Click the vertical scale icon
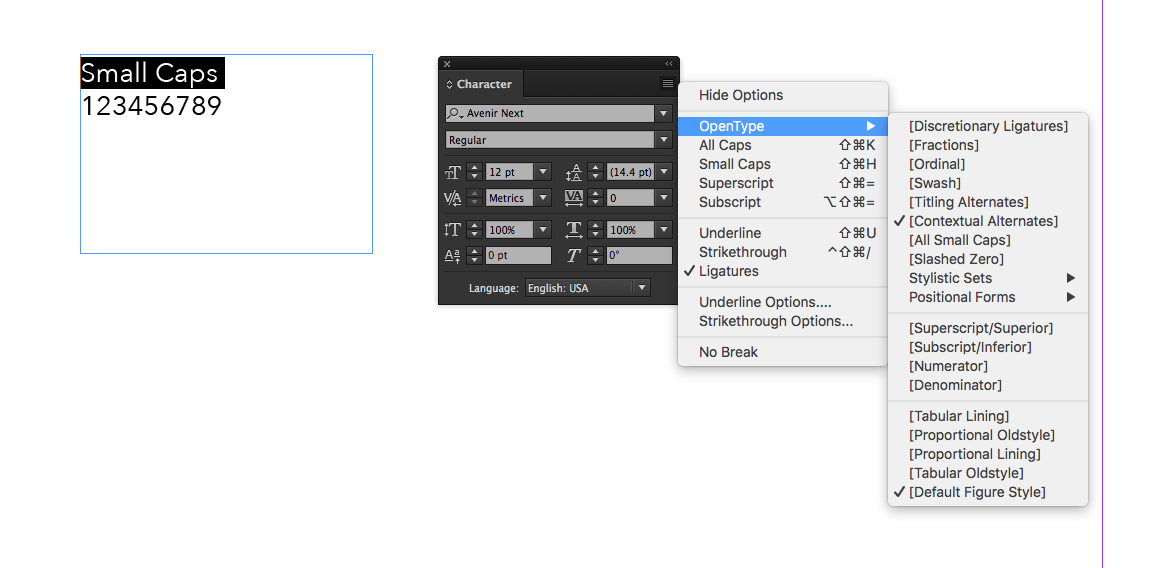 point(453,230)
